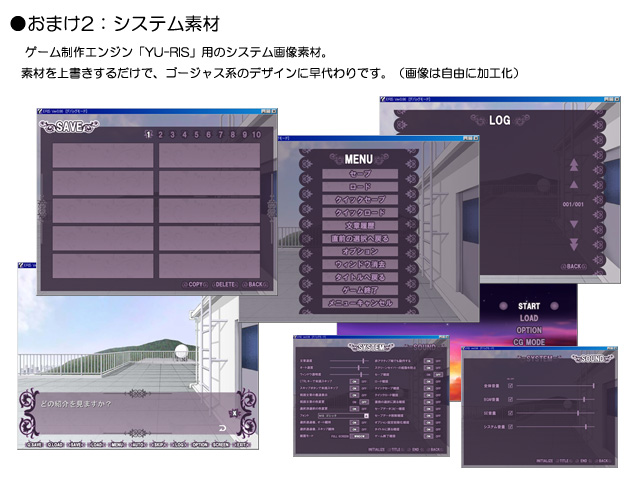Image resolution: width=640 pixels, height=480 pixels.
Task: Choose タイトルへ戻る in the MENU window
Action: coord(360,277)
